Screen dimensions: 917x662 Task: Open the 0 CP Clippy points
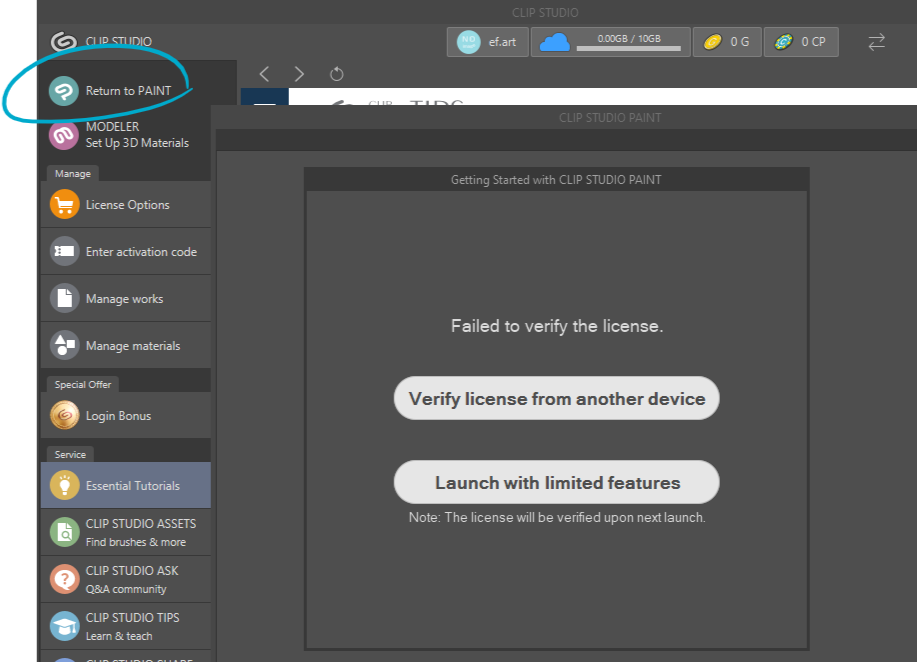tap(801, 42)
